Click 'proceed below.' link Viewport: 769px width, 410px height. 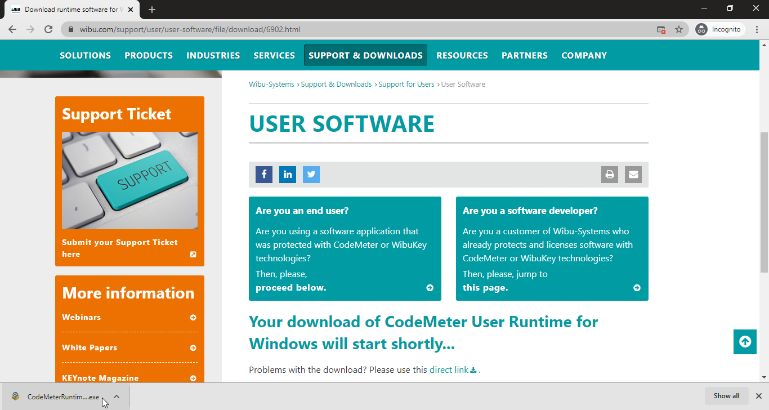pyautogui.click(x=291, y=288)
